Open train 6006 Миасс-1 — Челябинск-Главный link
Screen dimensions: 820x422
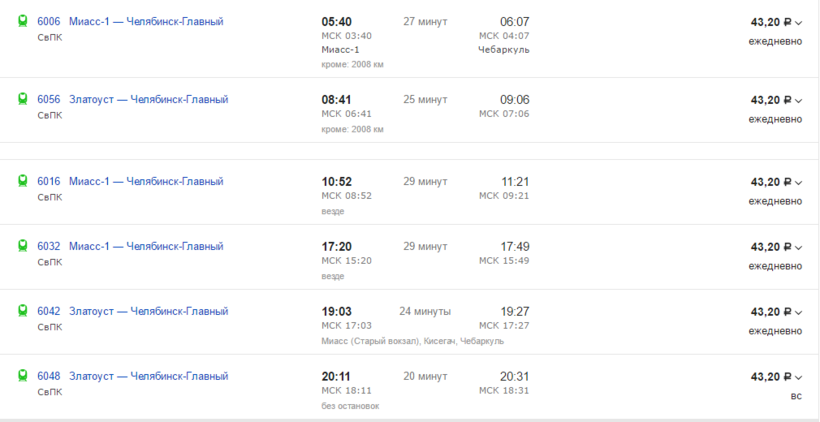tap(130, 21)
